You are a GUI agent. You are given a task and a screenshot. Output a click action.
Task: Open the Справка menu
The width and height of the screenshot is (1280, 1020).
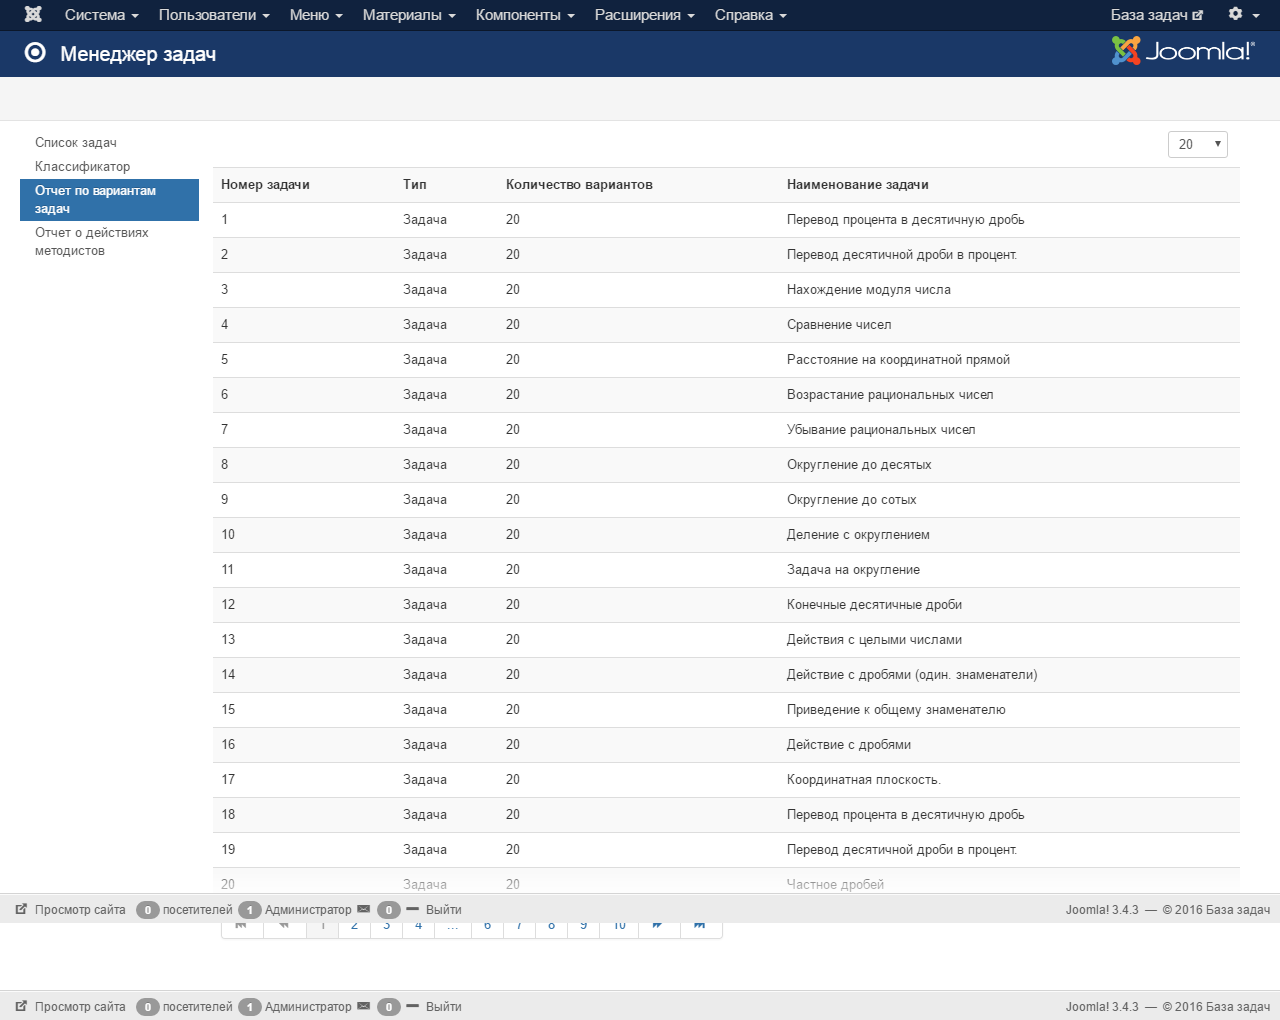pyautogui.click(x=750, y=15)
